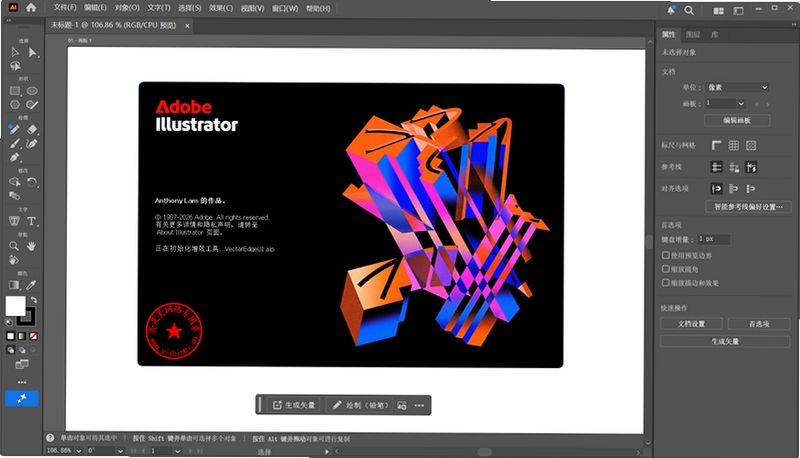Viewport: 800px width, 458px height.
Task: Expand the toolbar double-arrow at top left
Action: [9, 20]
